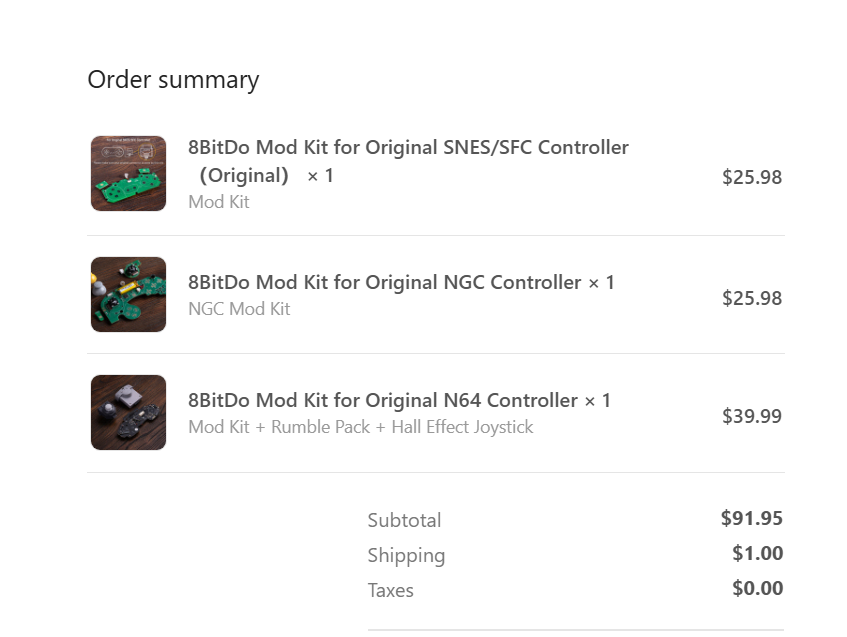Select the $39.99 price
The width and height of the screenshot is (847, 637).
coord(752,416)
